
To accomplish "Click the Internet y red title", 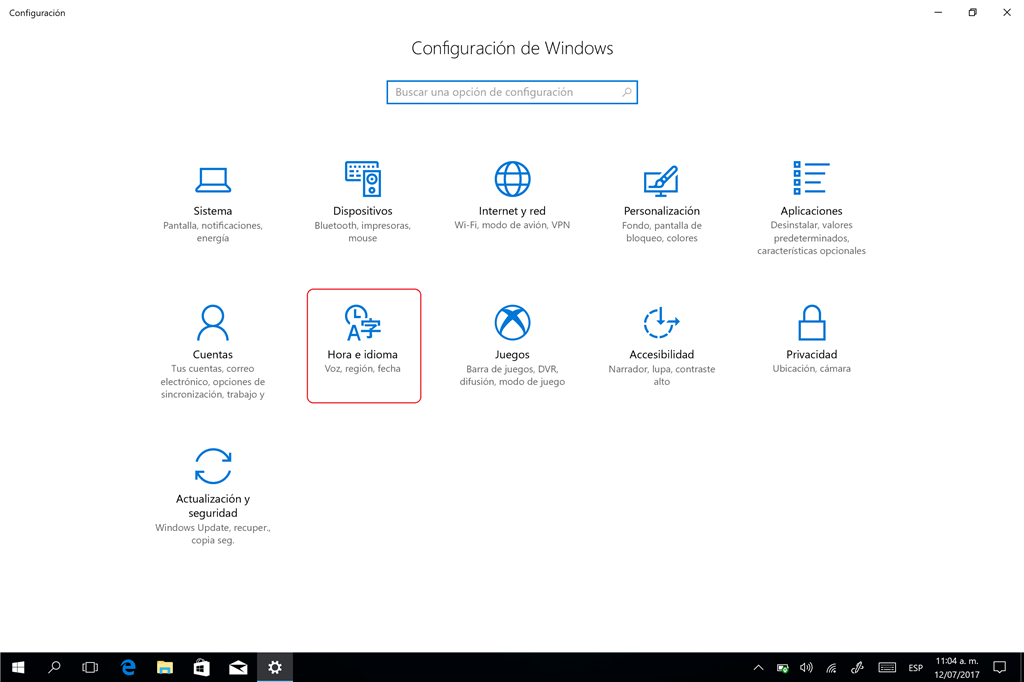I will (x=512, y=211).
